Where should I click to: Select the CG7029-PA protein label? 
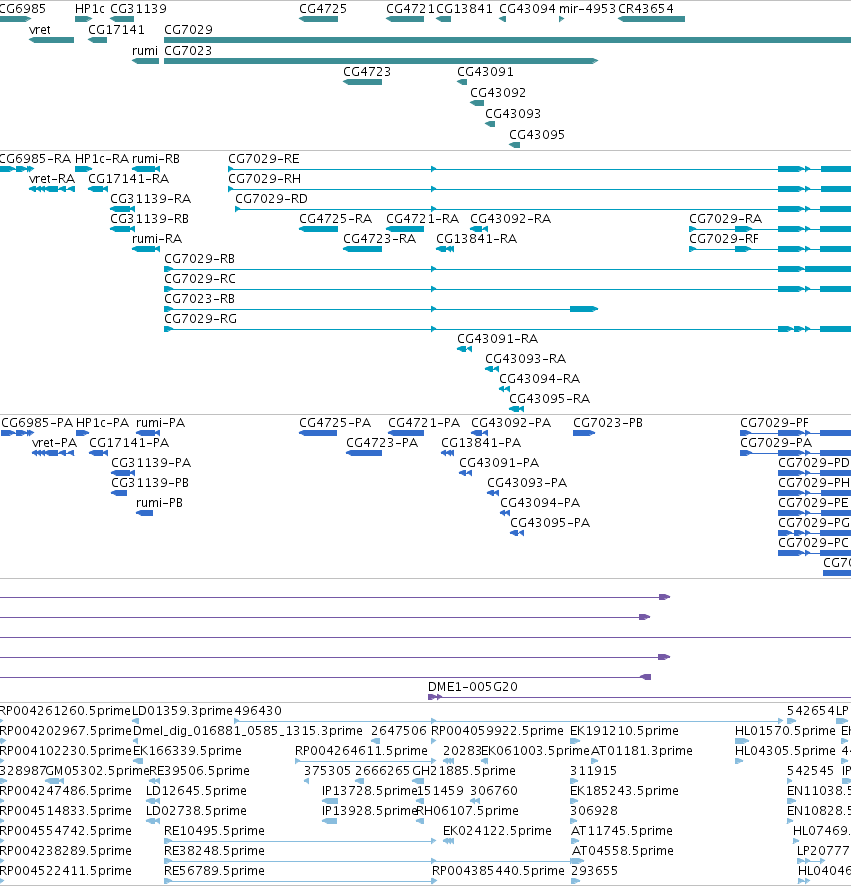coord(776,442)
